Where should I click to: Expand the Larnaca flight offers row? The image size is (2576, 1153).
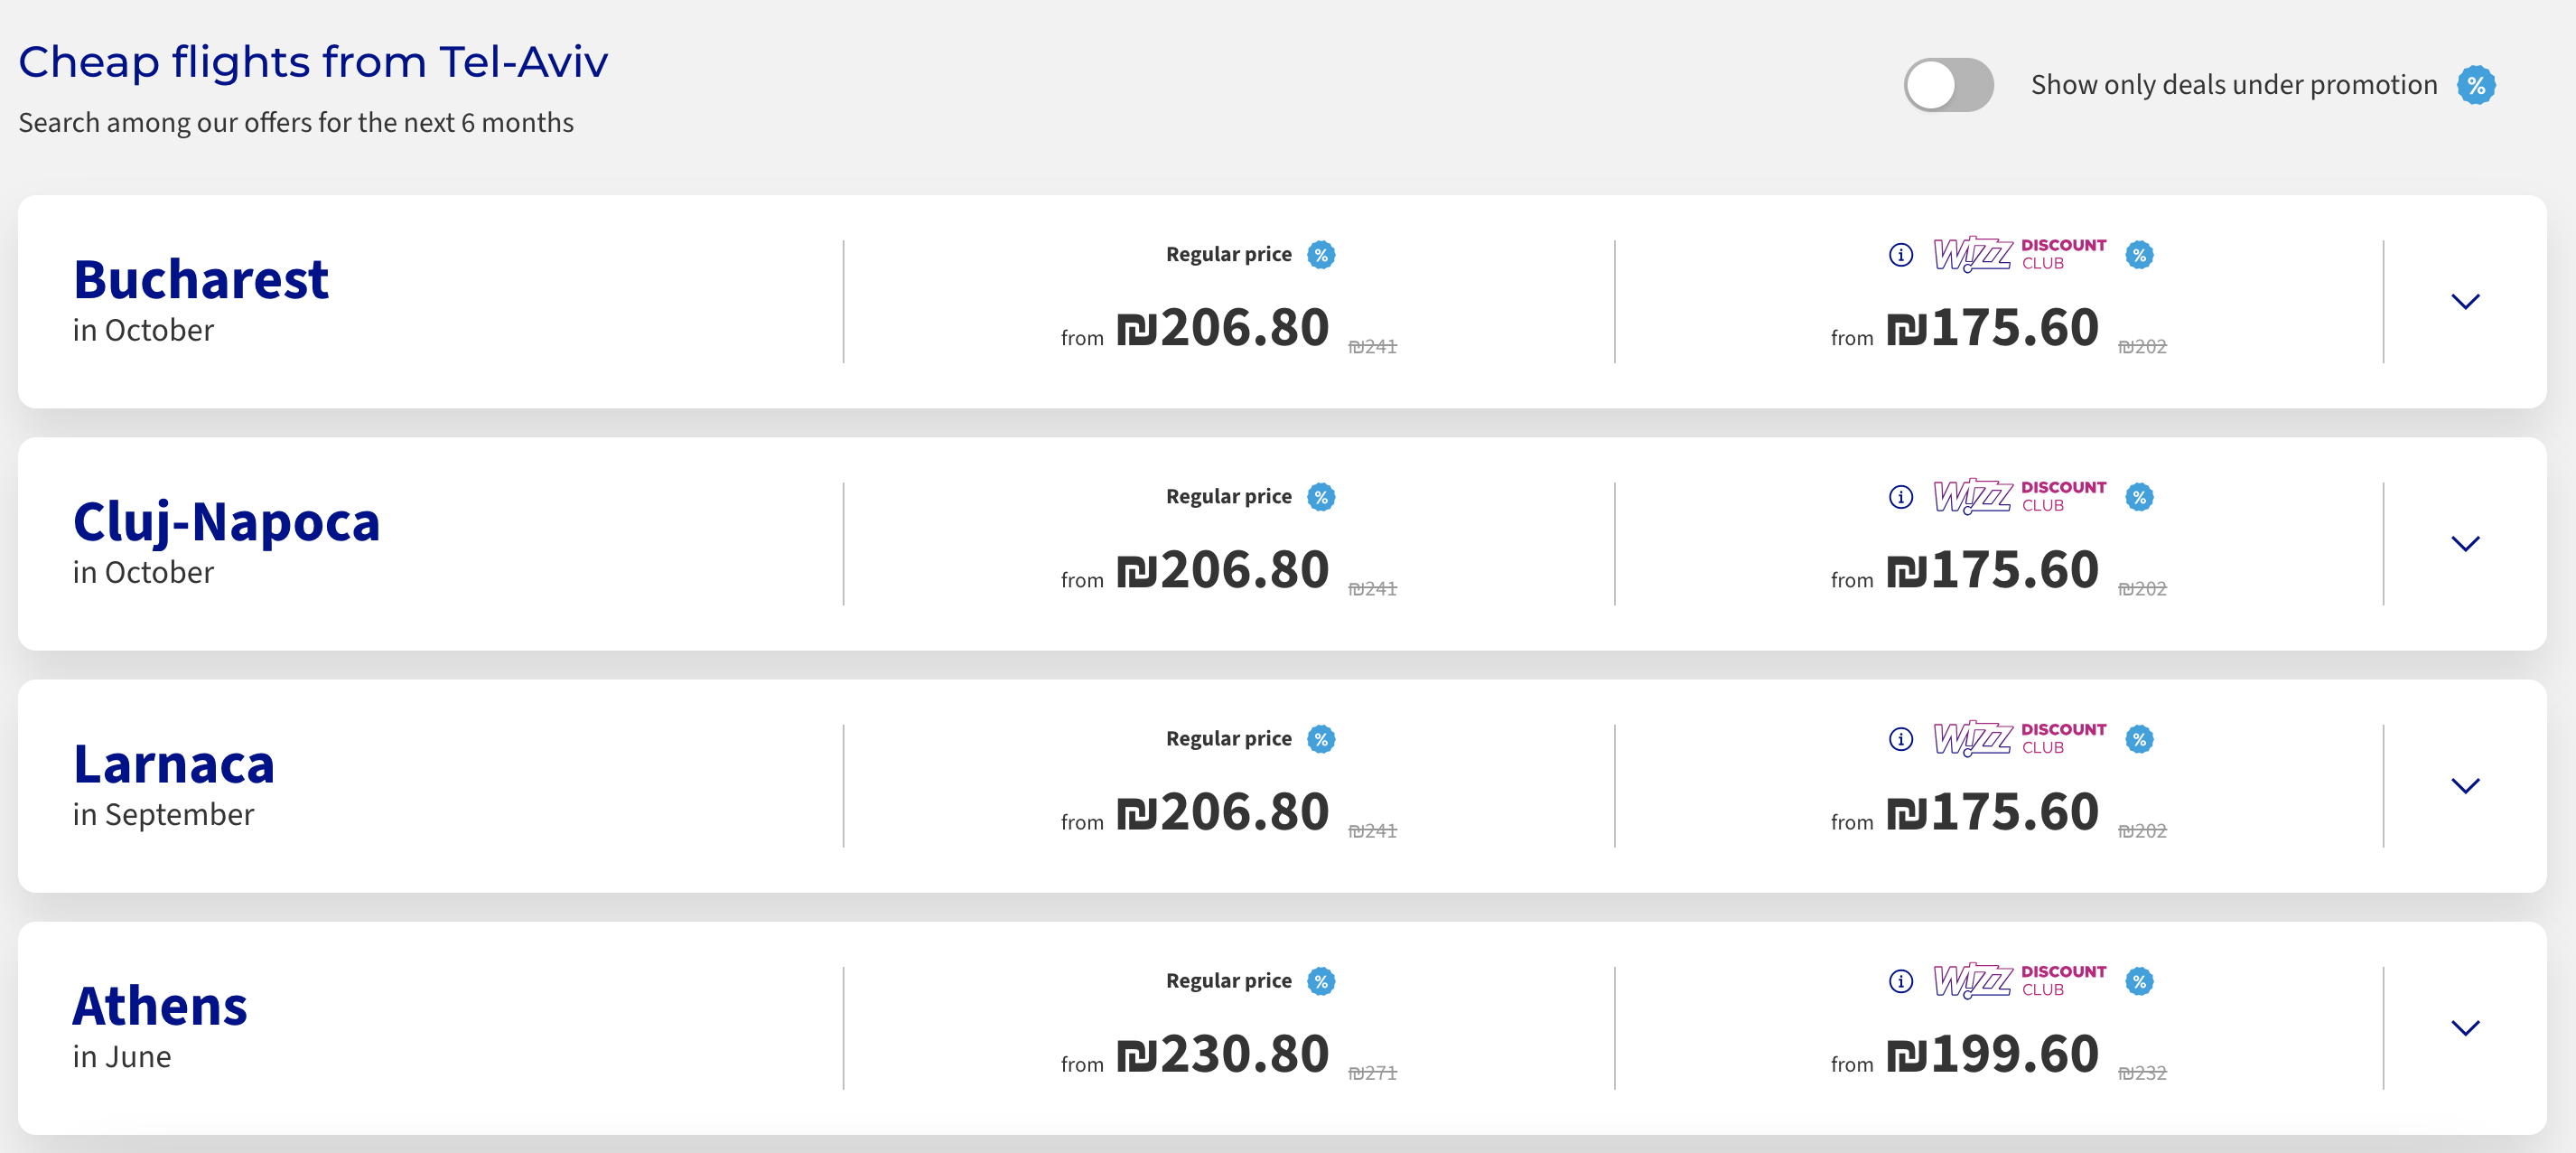pyautogui.click(x=2465, y=785)
